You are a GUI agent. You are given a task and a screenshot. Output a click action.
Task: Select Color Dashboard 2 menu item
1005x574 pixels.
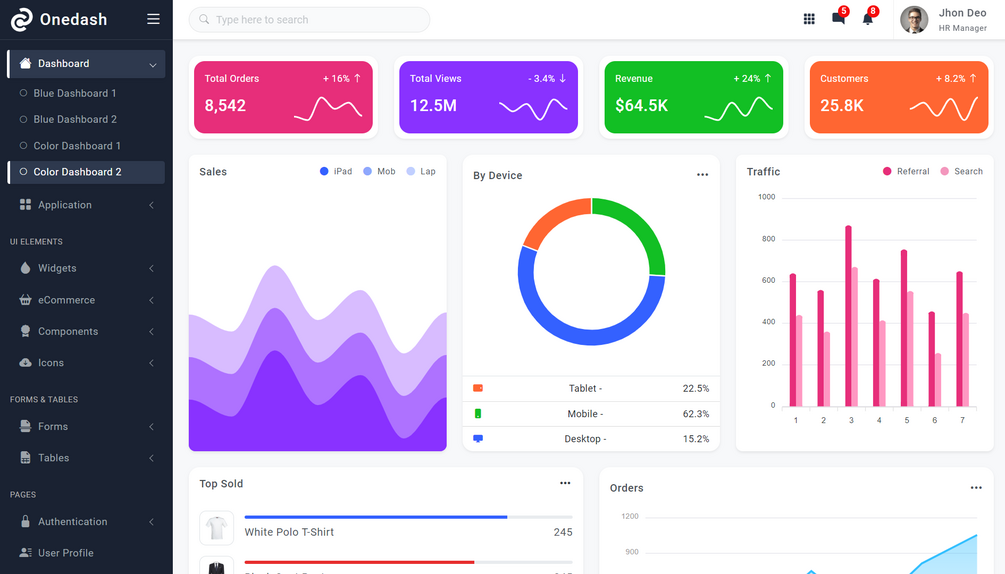(86, 172)
